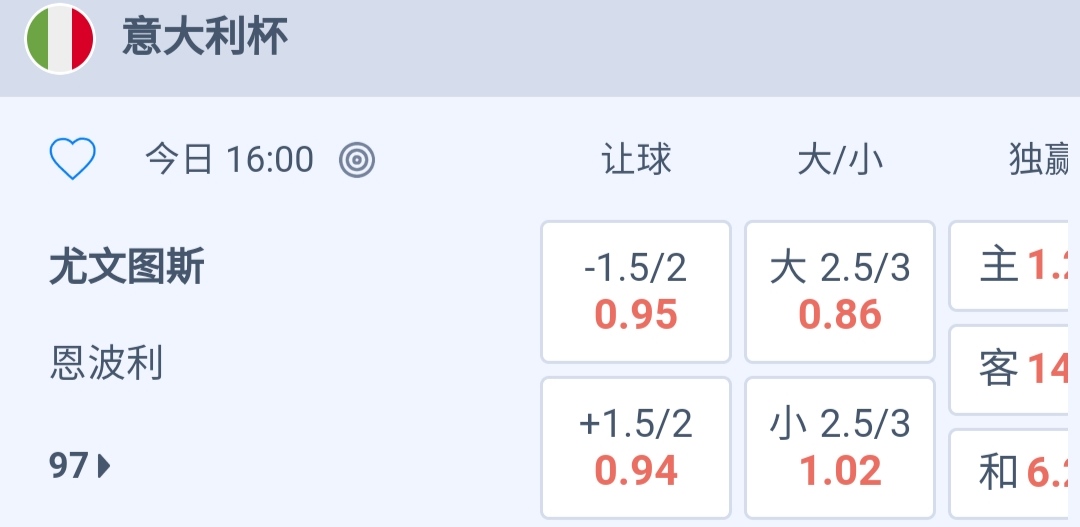The width and height of the screenshot is (1080, 527).
Task: Select the 让球 column header
Action: click(636, 159)
